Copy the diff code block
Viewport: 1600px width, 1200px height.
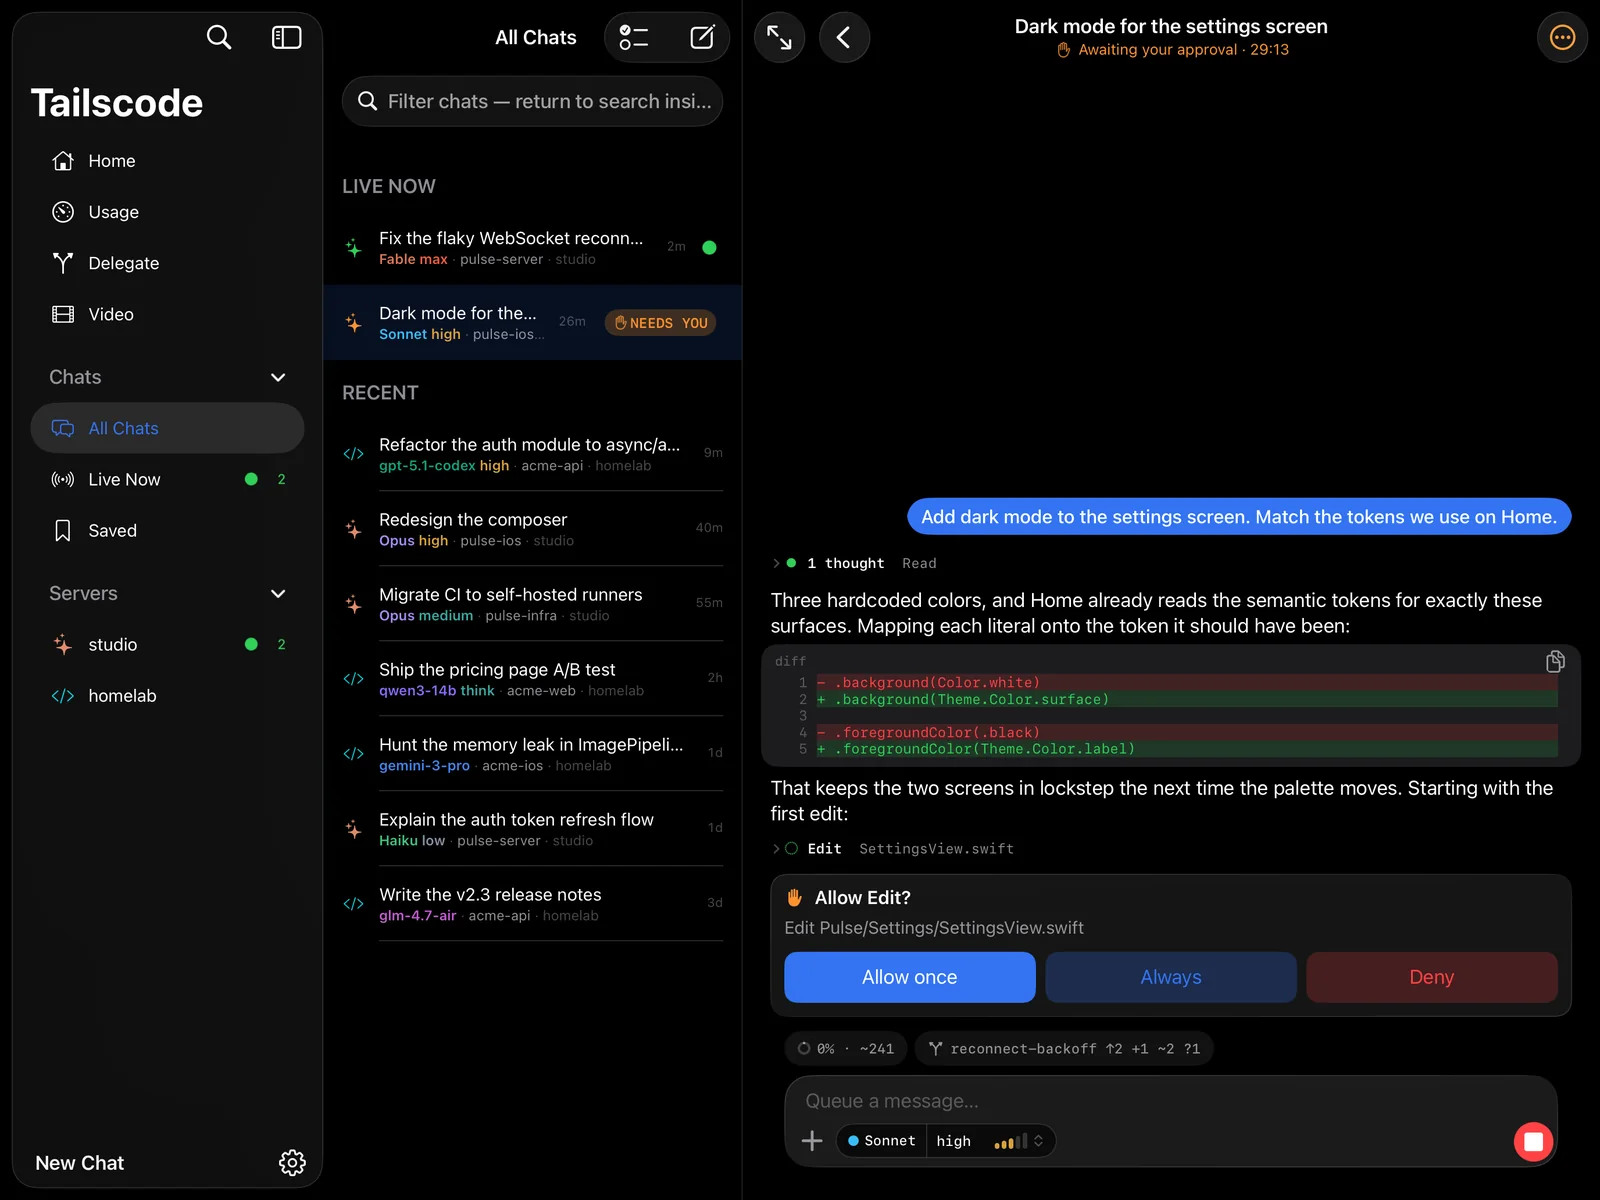1555,661
